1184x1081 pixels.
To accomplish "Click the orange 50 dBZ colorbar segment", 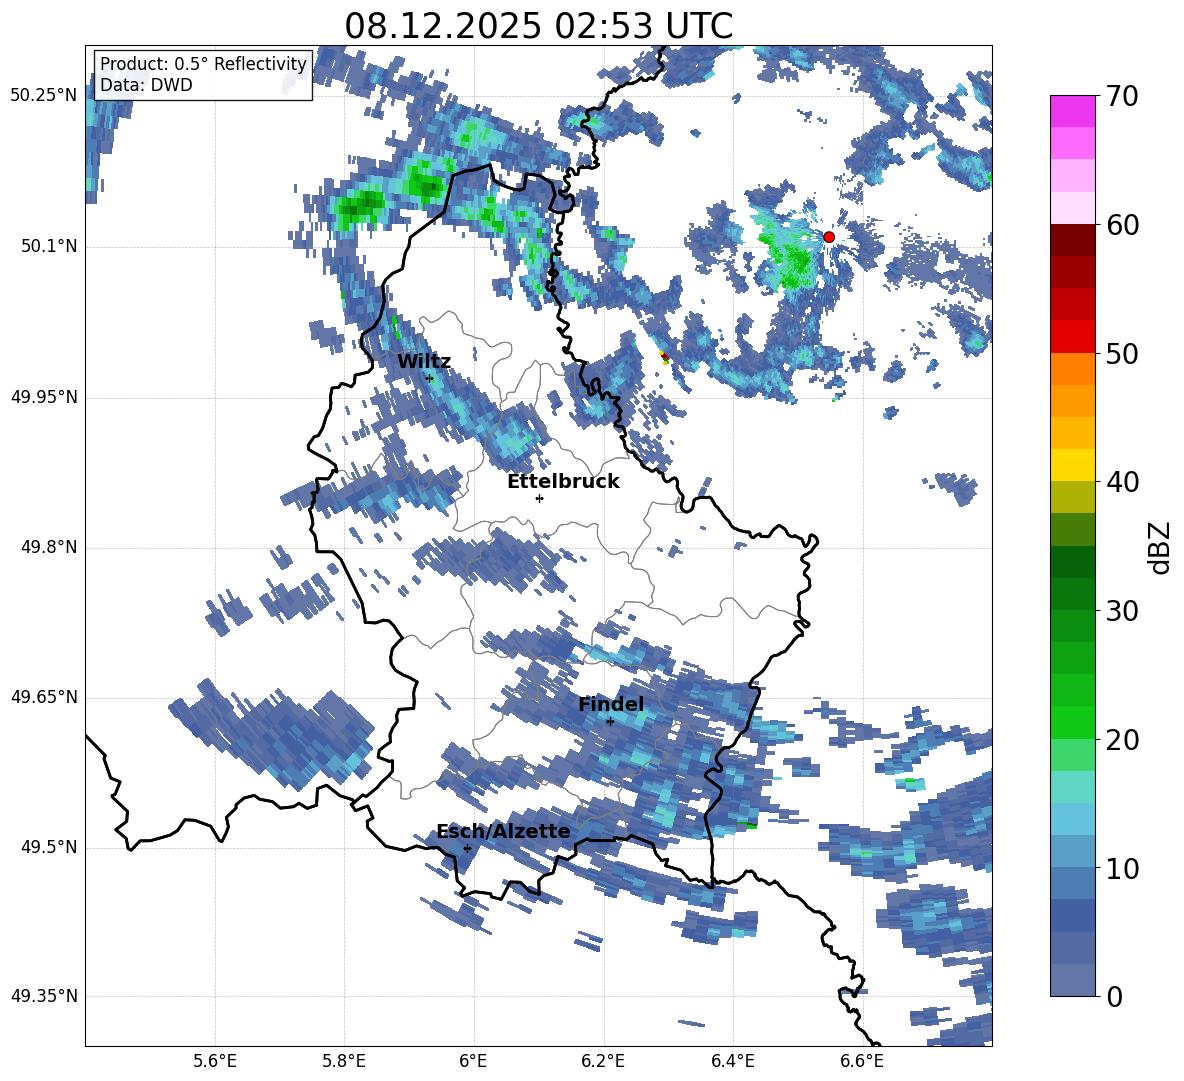I will pyautogui.click(x=1072, y=368).
